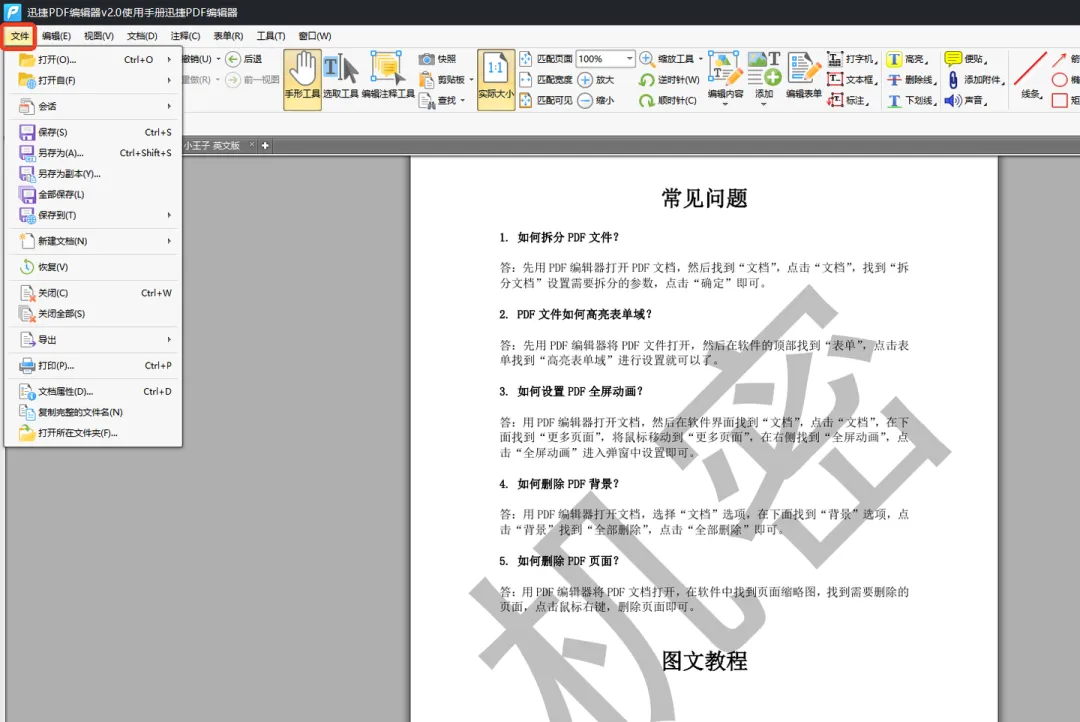Click the 常见问题 heading in document

tap(704, 198)
